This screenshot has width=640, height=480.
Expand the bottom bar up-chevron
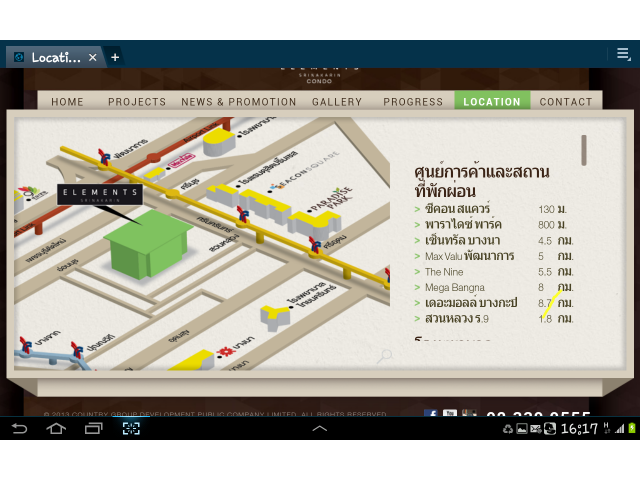320,428
